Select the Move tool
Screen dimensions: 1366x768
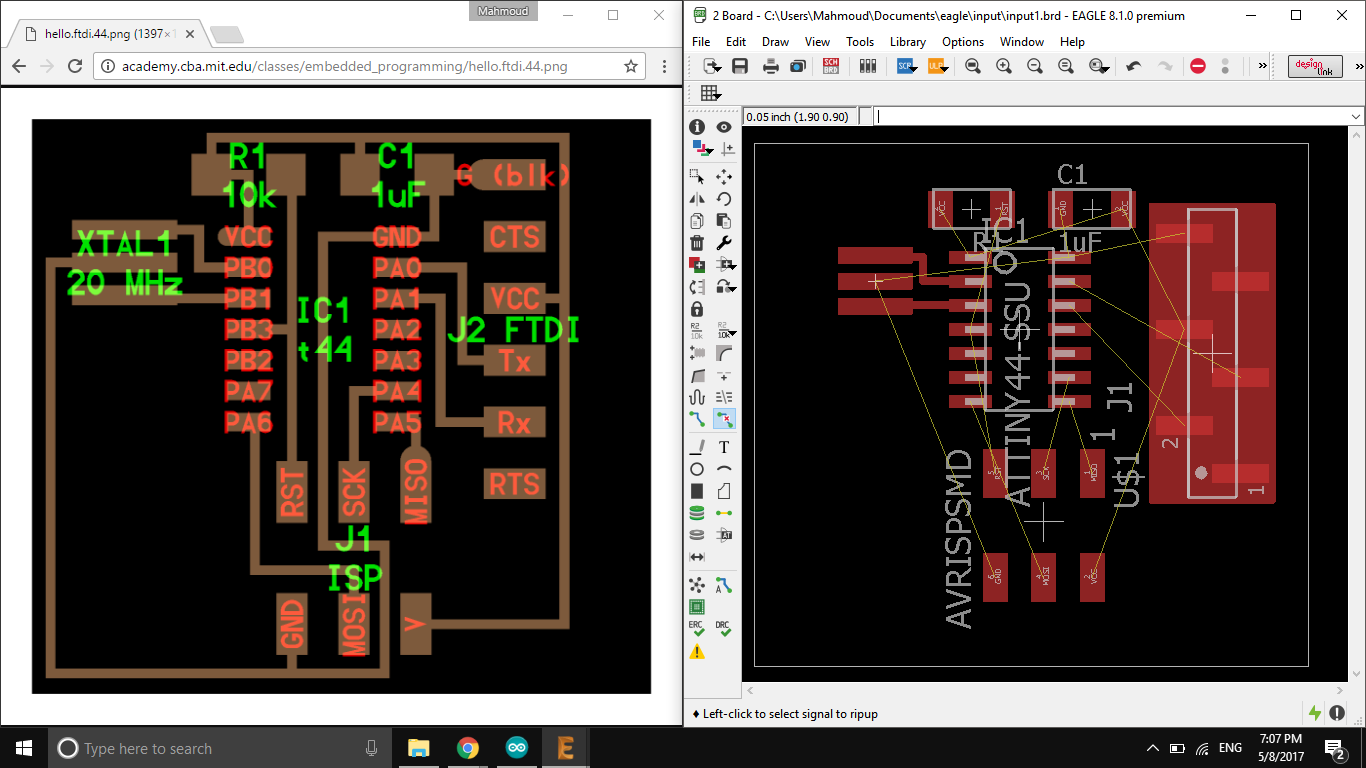pos(724,176)
